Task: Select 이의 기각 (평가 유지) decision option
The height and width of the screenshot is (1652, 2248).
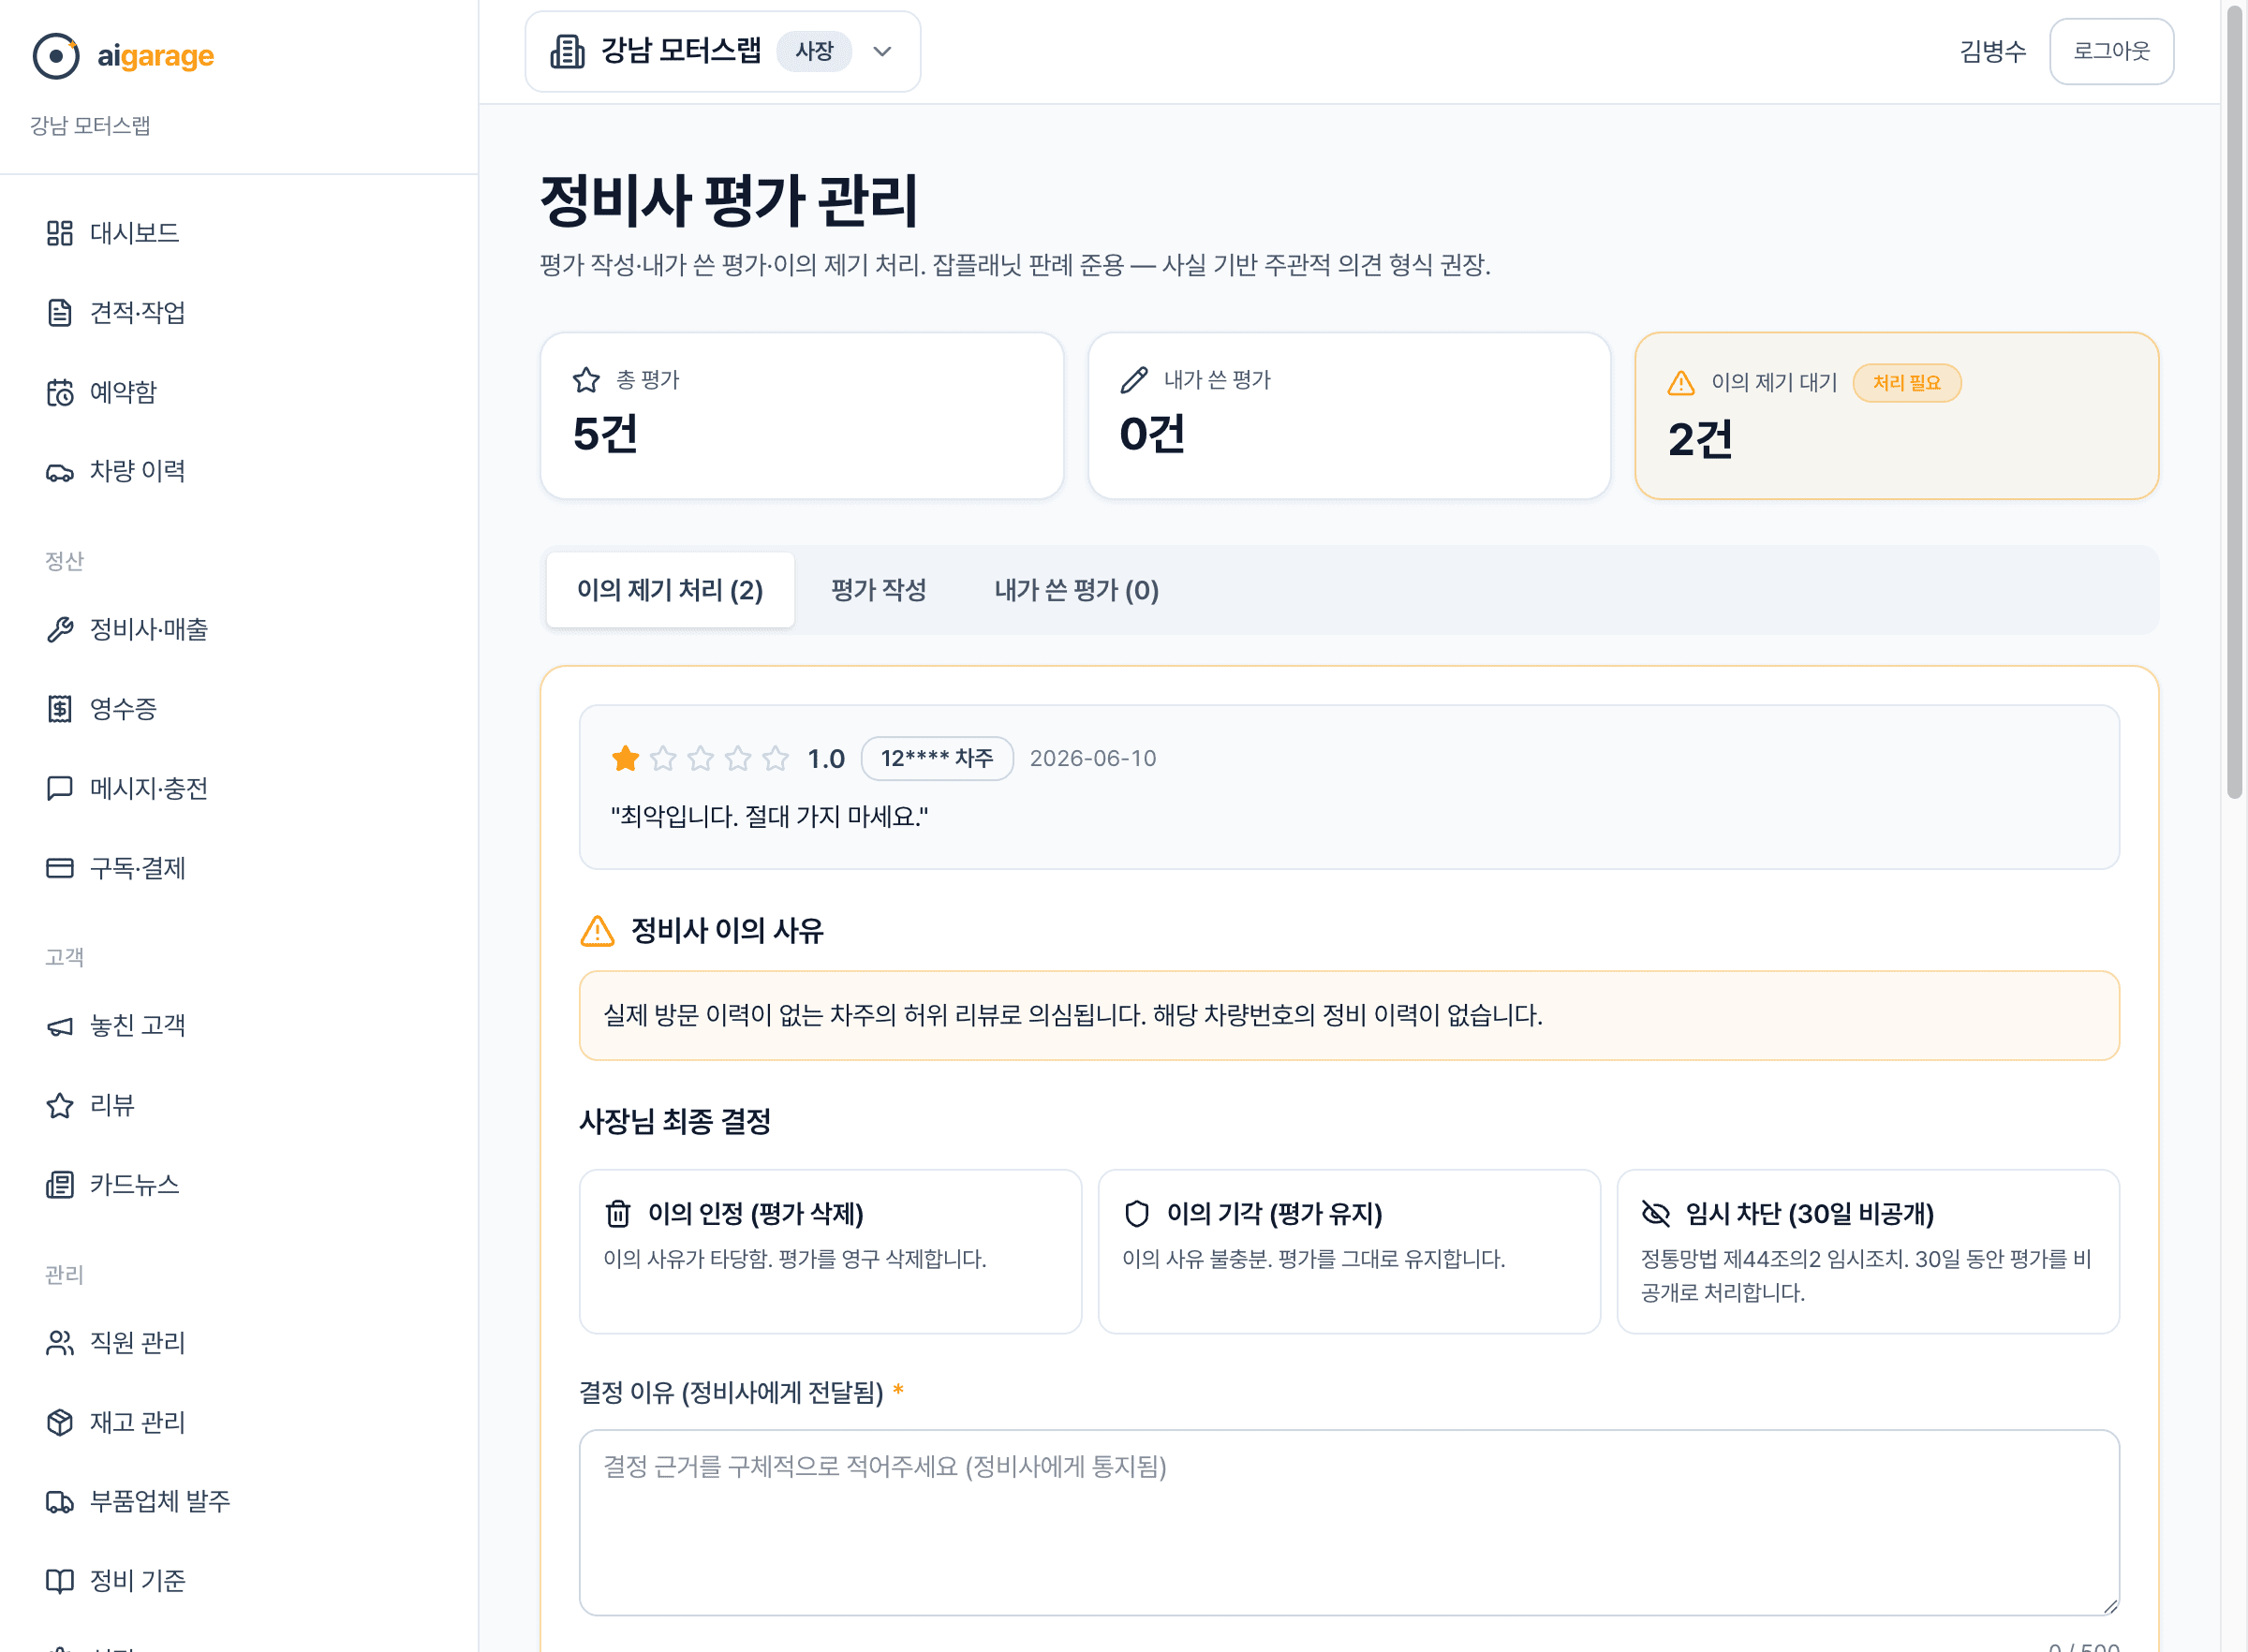Action: tap(1349, 1251)
